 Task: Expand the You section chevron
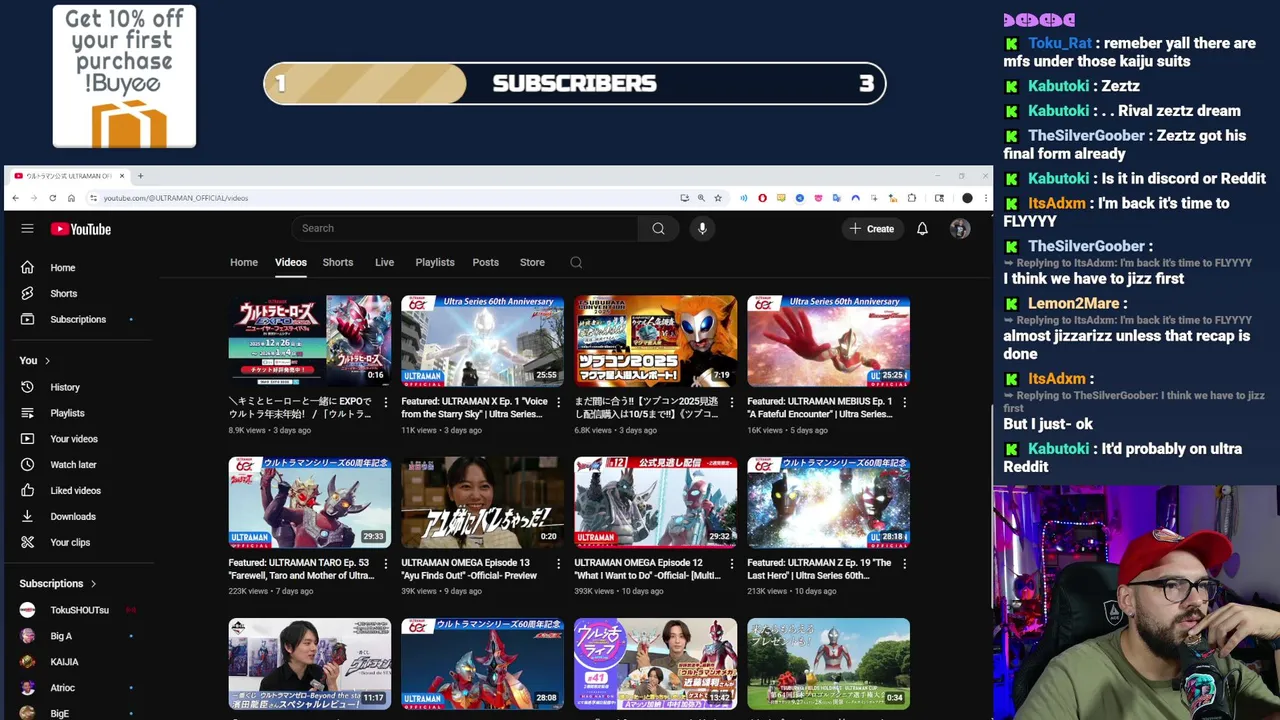point(47,361)
